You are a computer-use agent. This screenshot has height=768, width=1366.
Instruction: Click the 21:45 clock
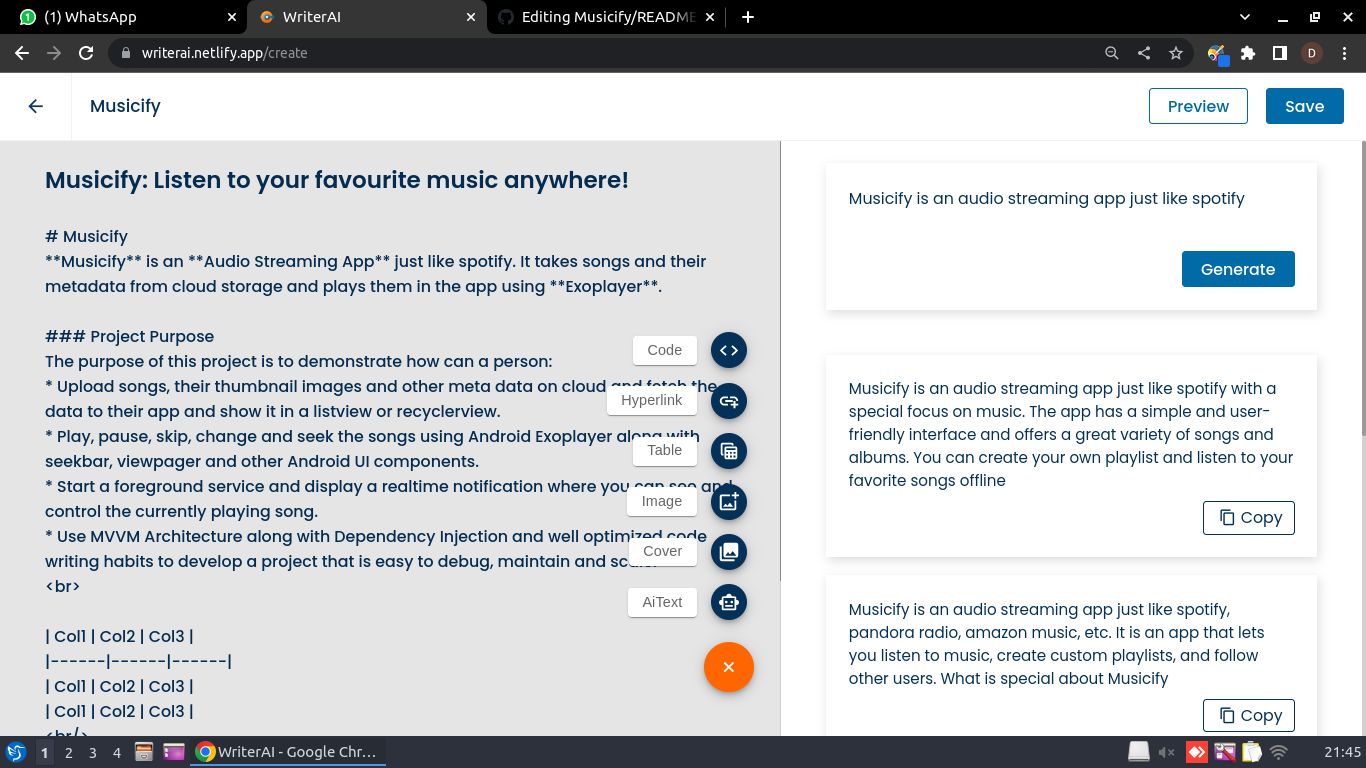click(1342, 752)
